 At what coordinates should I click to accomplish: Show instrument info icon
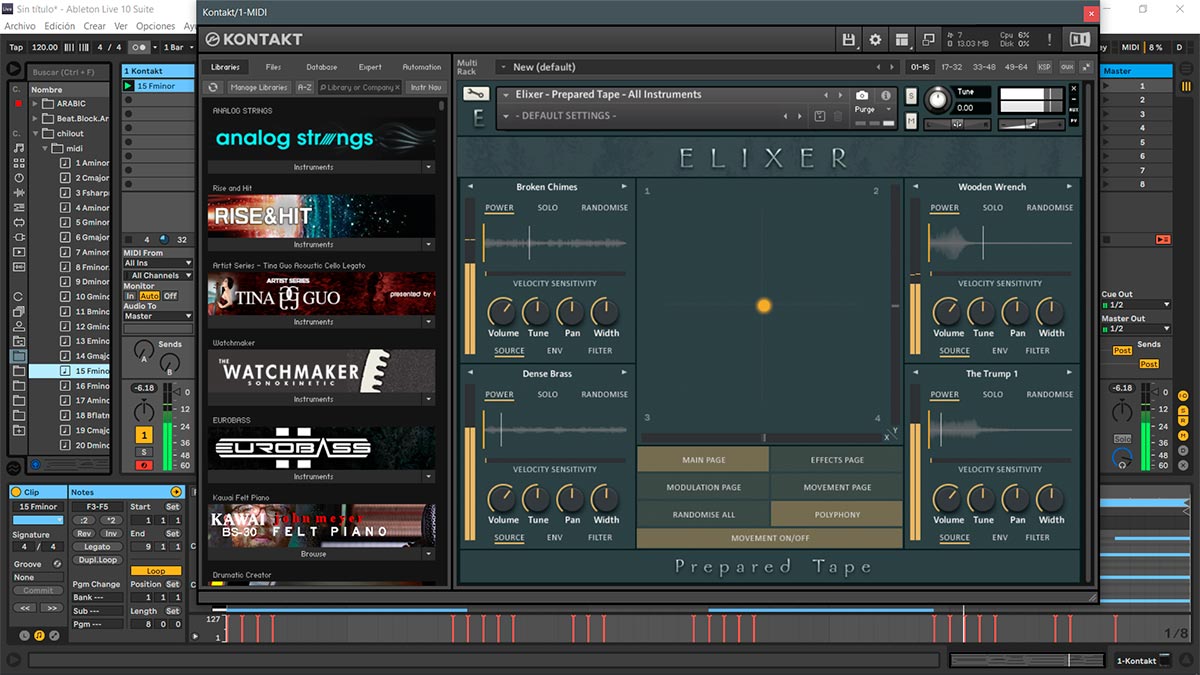pos(886,95)
